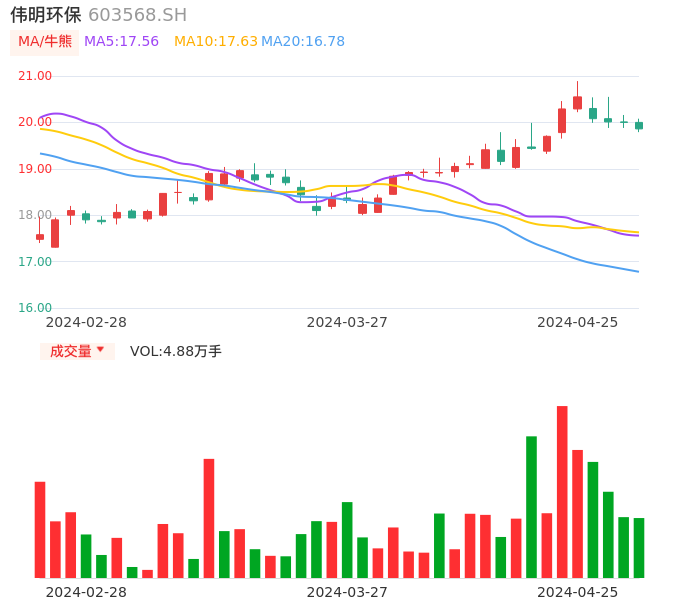
Task: Select the last green candlestick on the right
Action: (x=639, y=126)
